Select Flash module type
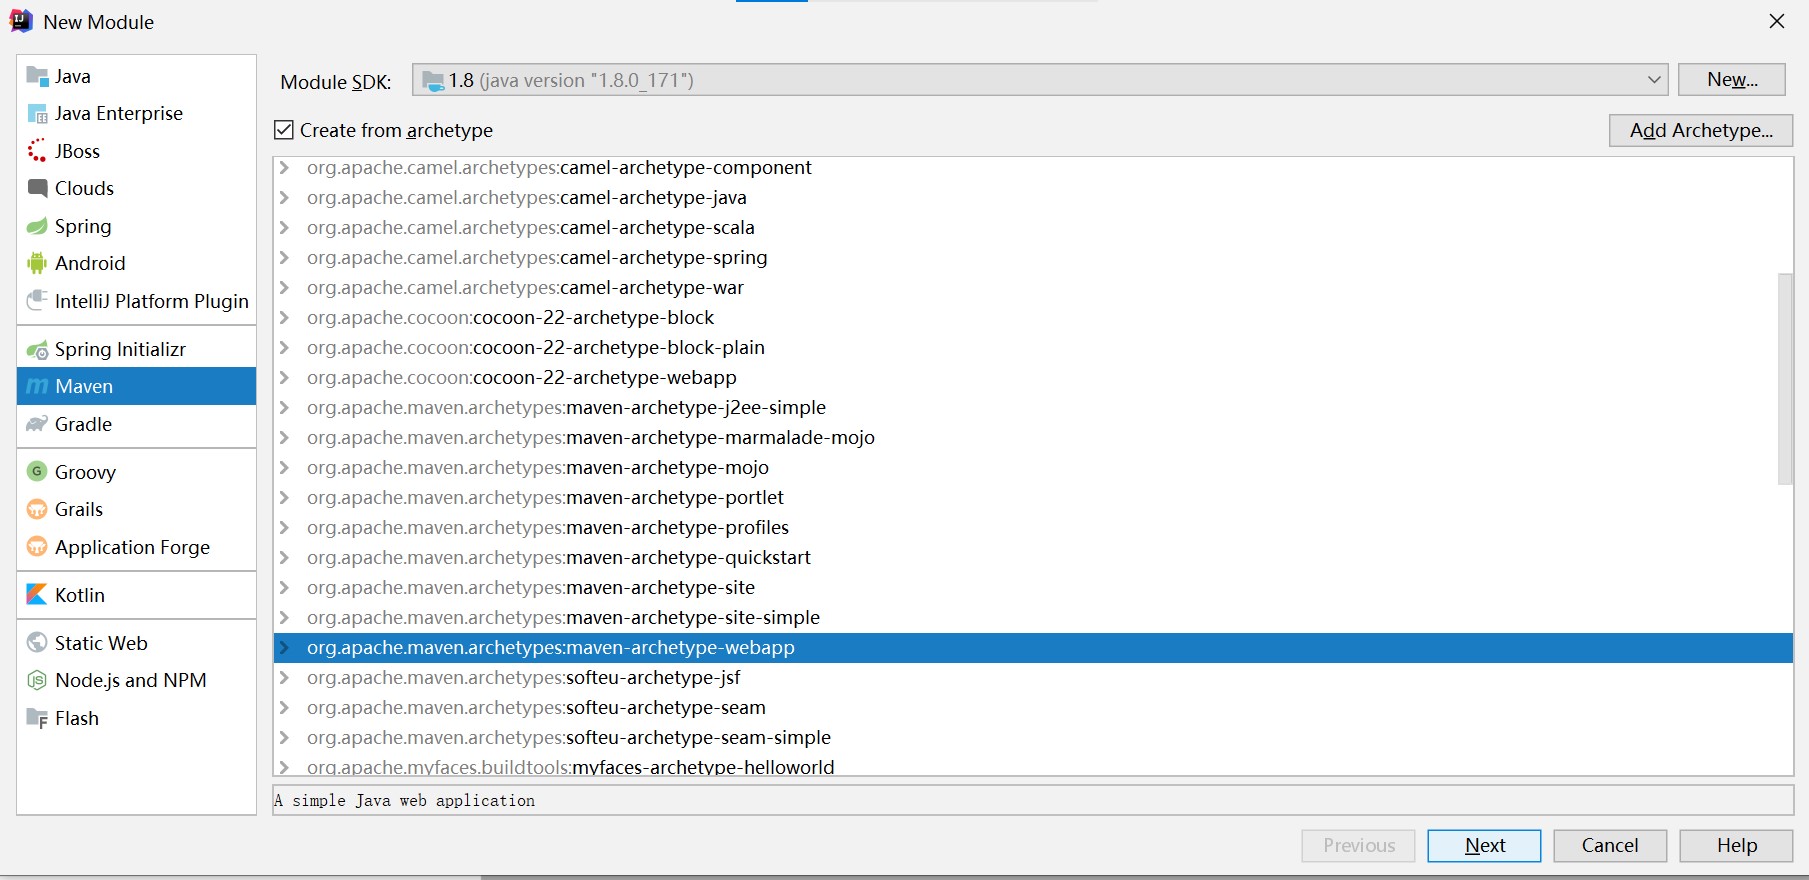This screenshot has height=880, width=1809. (136, 718)
